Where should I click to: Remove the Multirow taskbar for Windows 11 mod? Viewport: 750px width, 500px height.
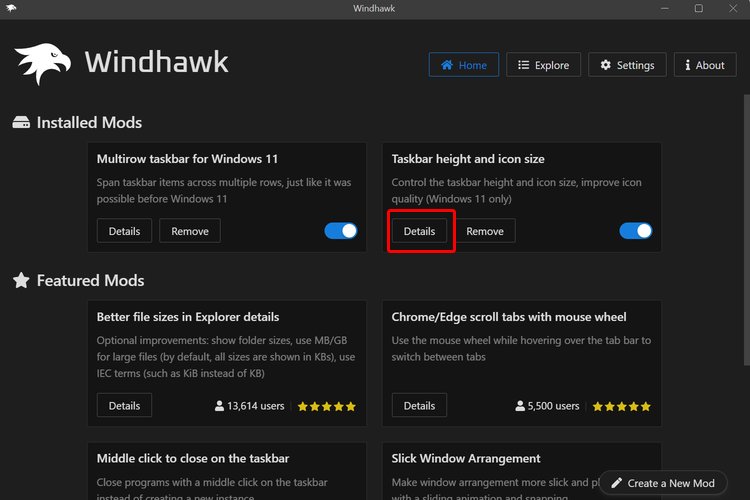(x=190, y=231)
